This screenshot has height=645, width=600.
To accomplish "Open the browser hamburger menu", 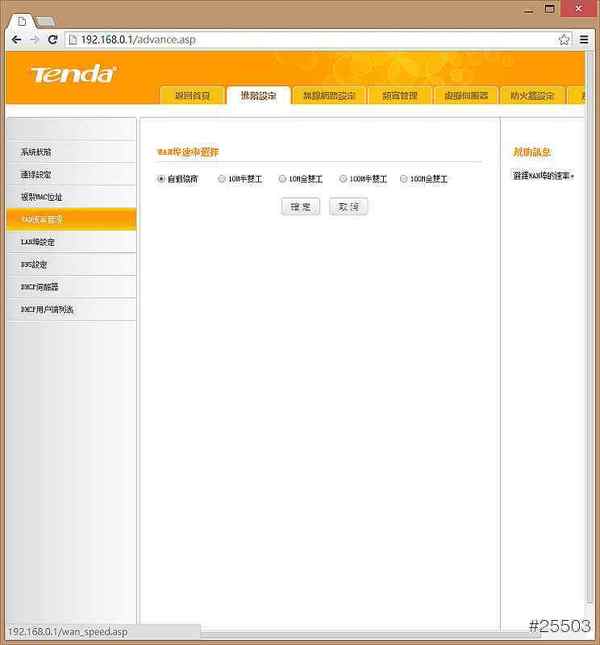I will (x=584, y=40).
